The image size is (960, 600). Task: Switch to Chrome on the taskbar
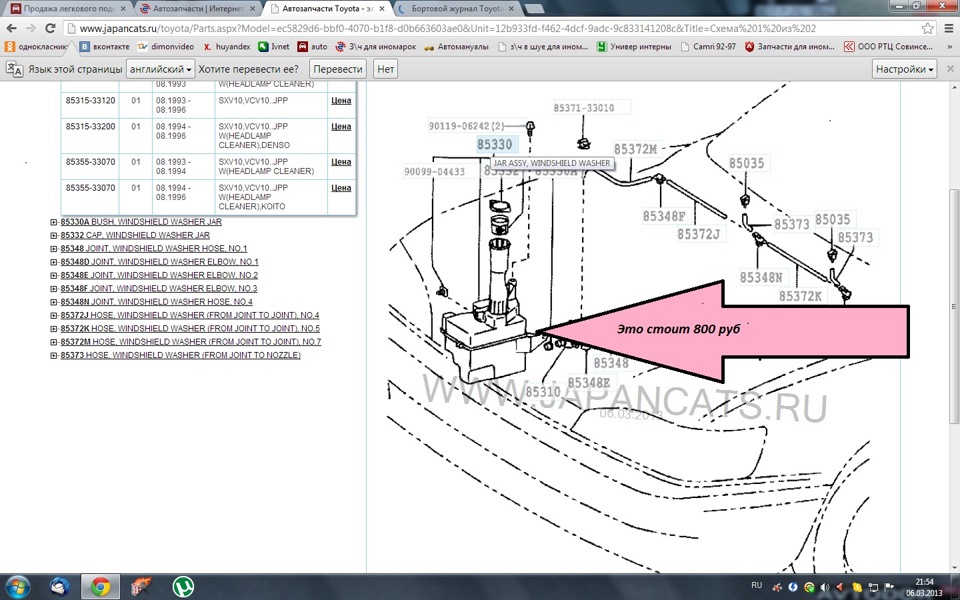100,587
